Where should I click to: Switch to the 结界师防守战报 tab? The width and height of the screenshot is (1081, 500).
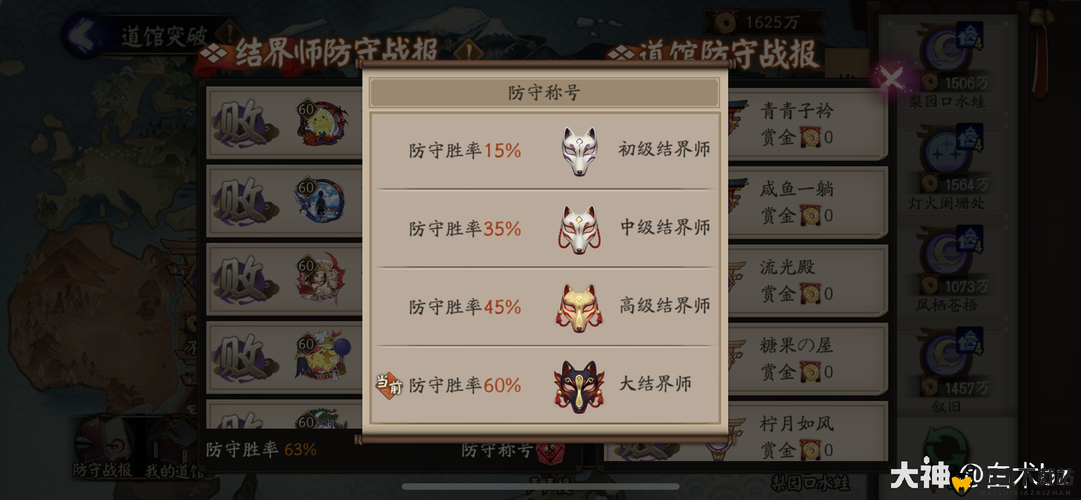tap(326, 52)
